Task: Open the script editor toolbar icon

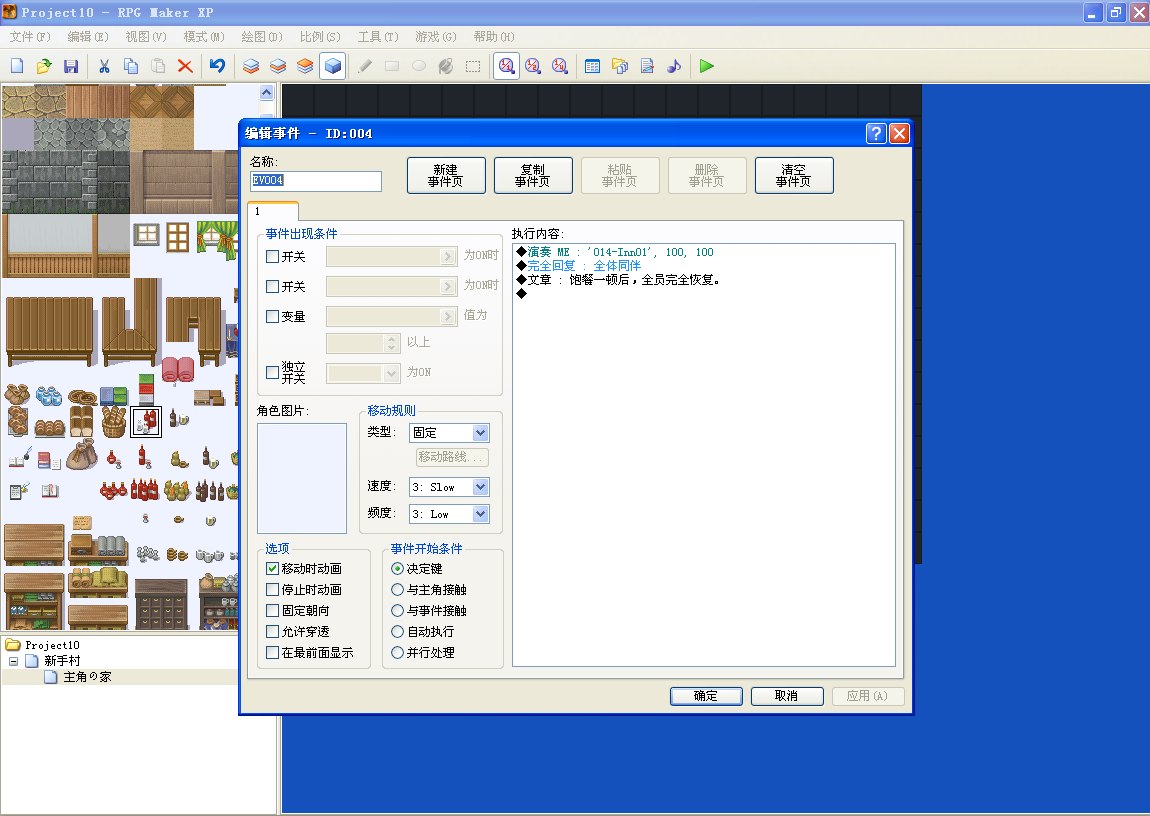Action: pyautogui.click(x=647, y=66)
